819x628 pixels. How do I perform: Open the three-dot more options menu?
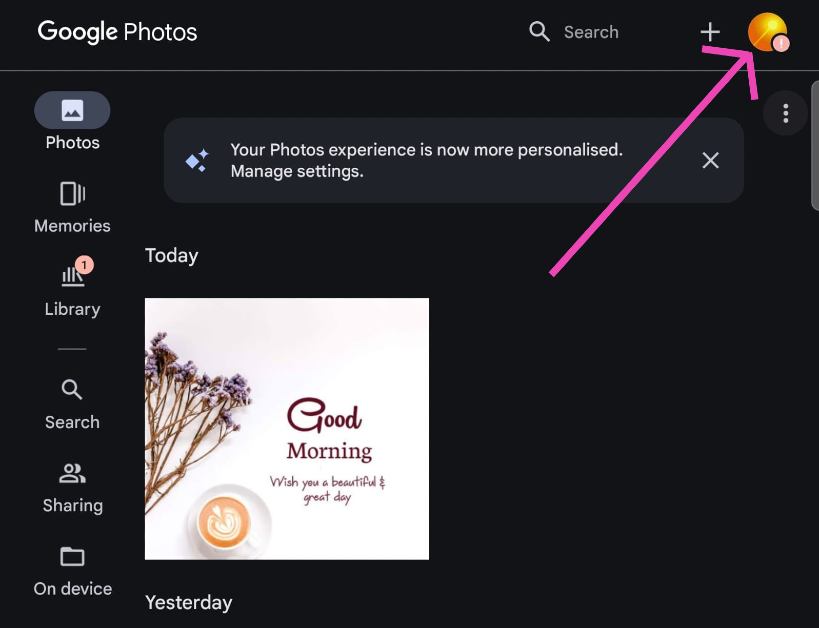(x=786, y=114)
